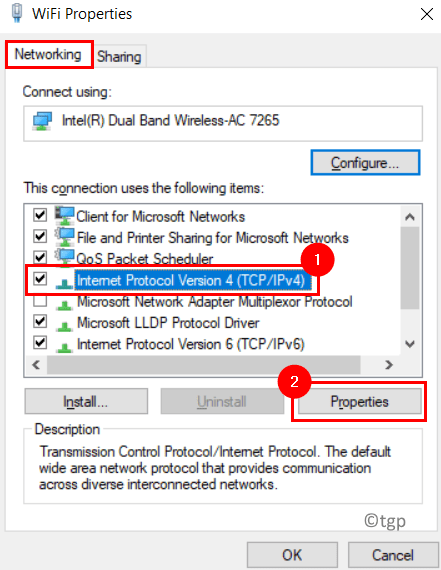Open the Configure adapter button
The width and height of the screenshot is (441, 570).
[365, 163]
